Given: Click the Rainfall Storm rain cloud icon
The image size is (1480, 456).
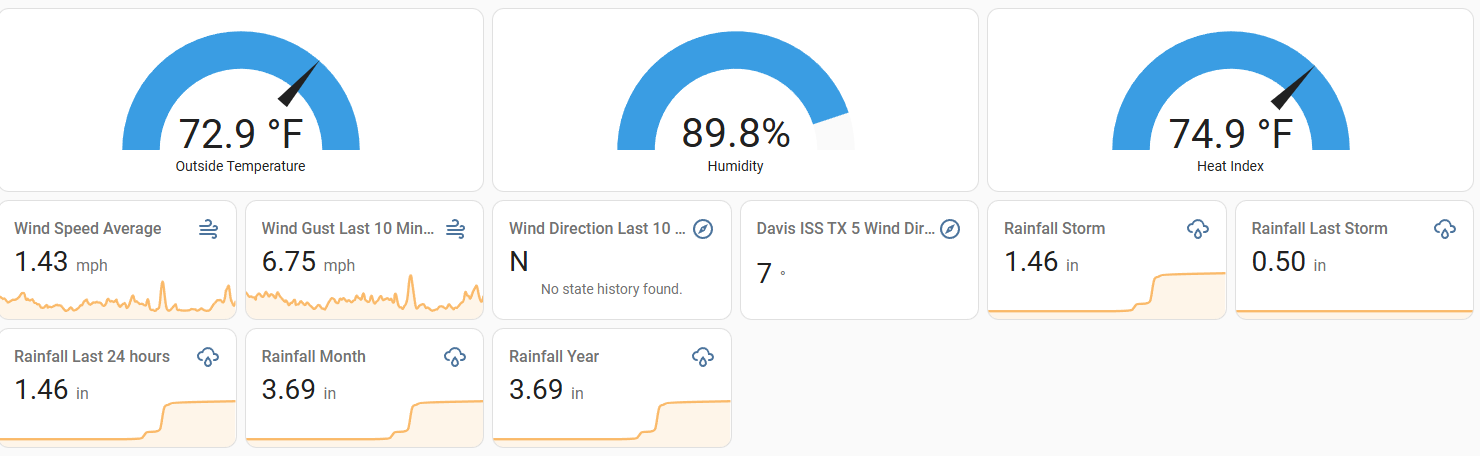Looking at the screenshot, I should point(1197,229).
